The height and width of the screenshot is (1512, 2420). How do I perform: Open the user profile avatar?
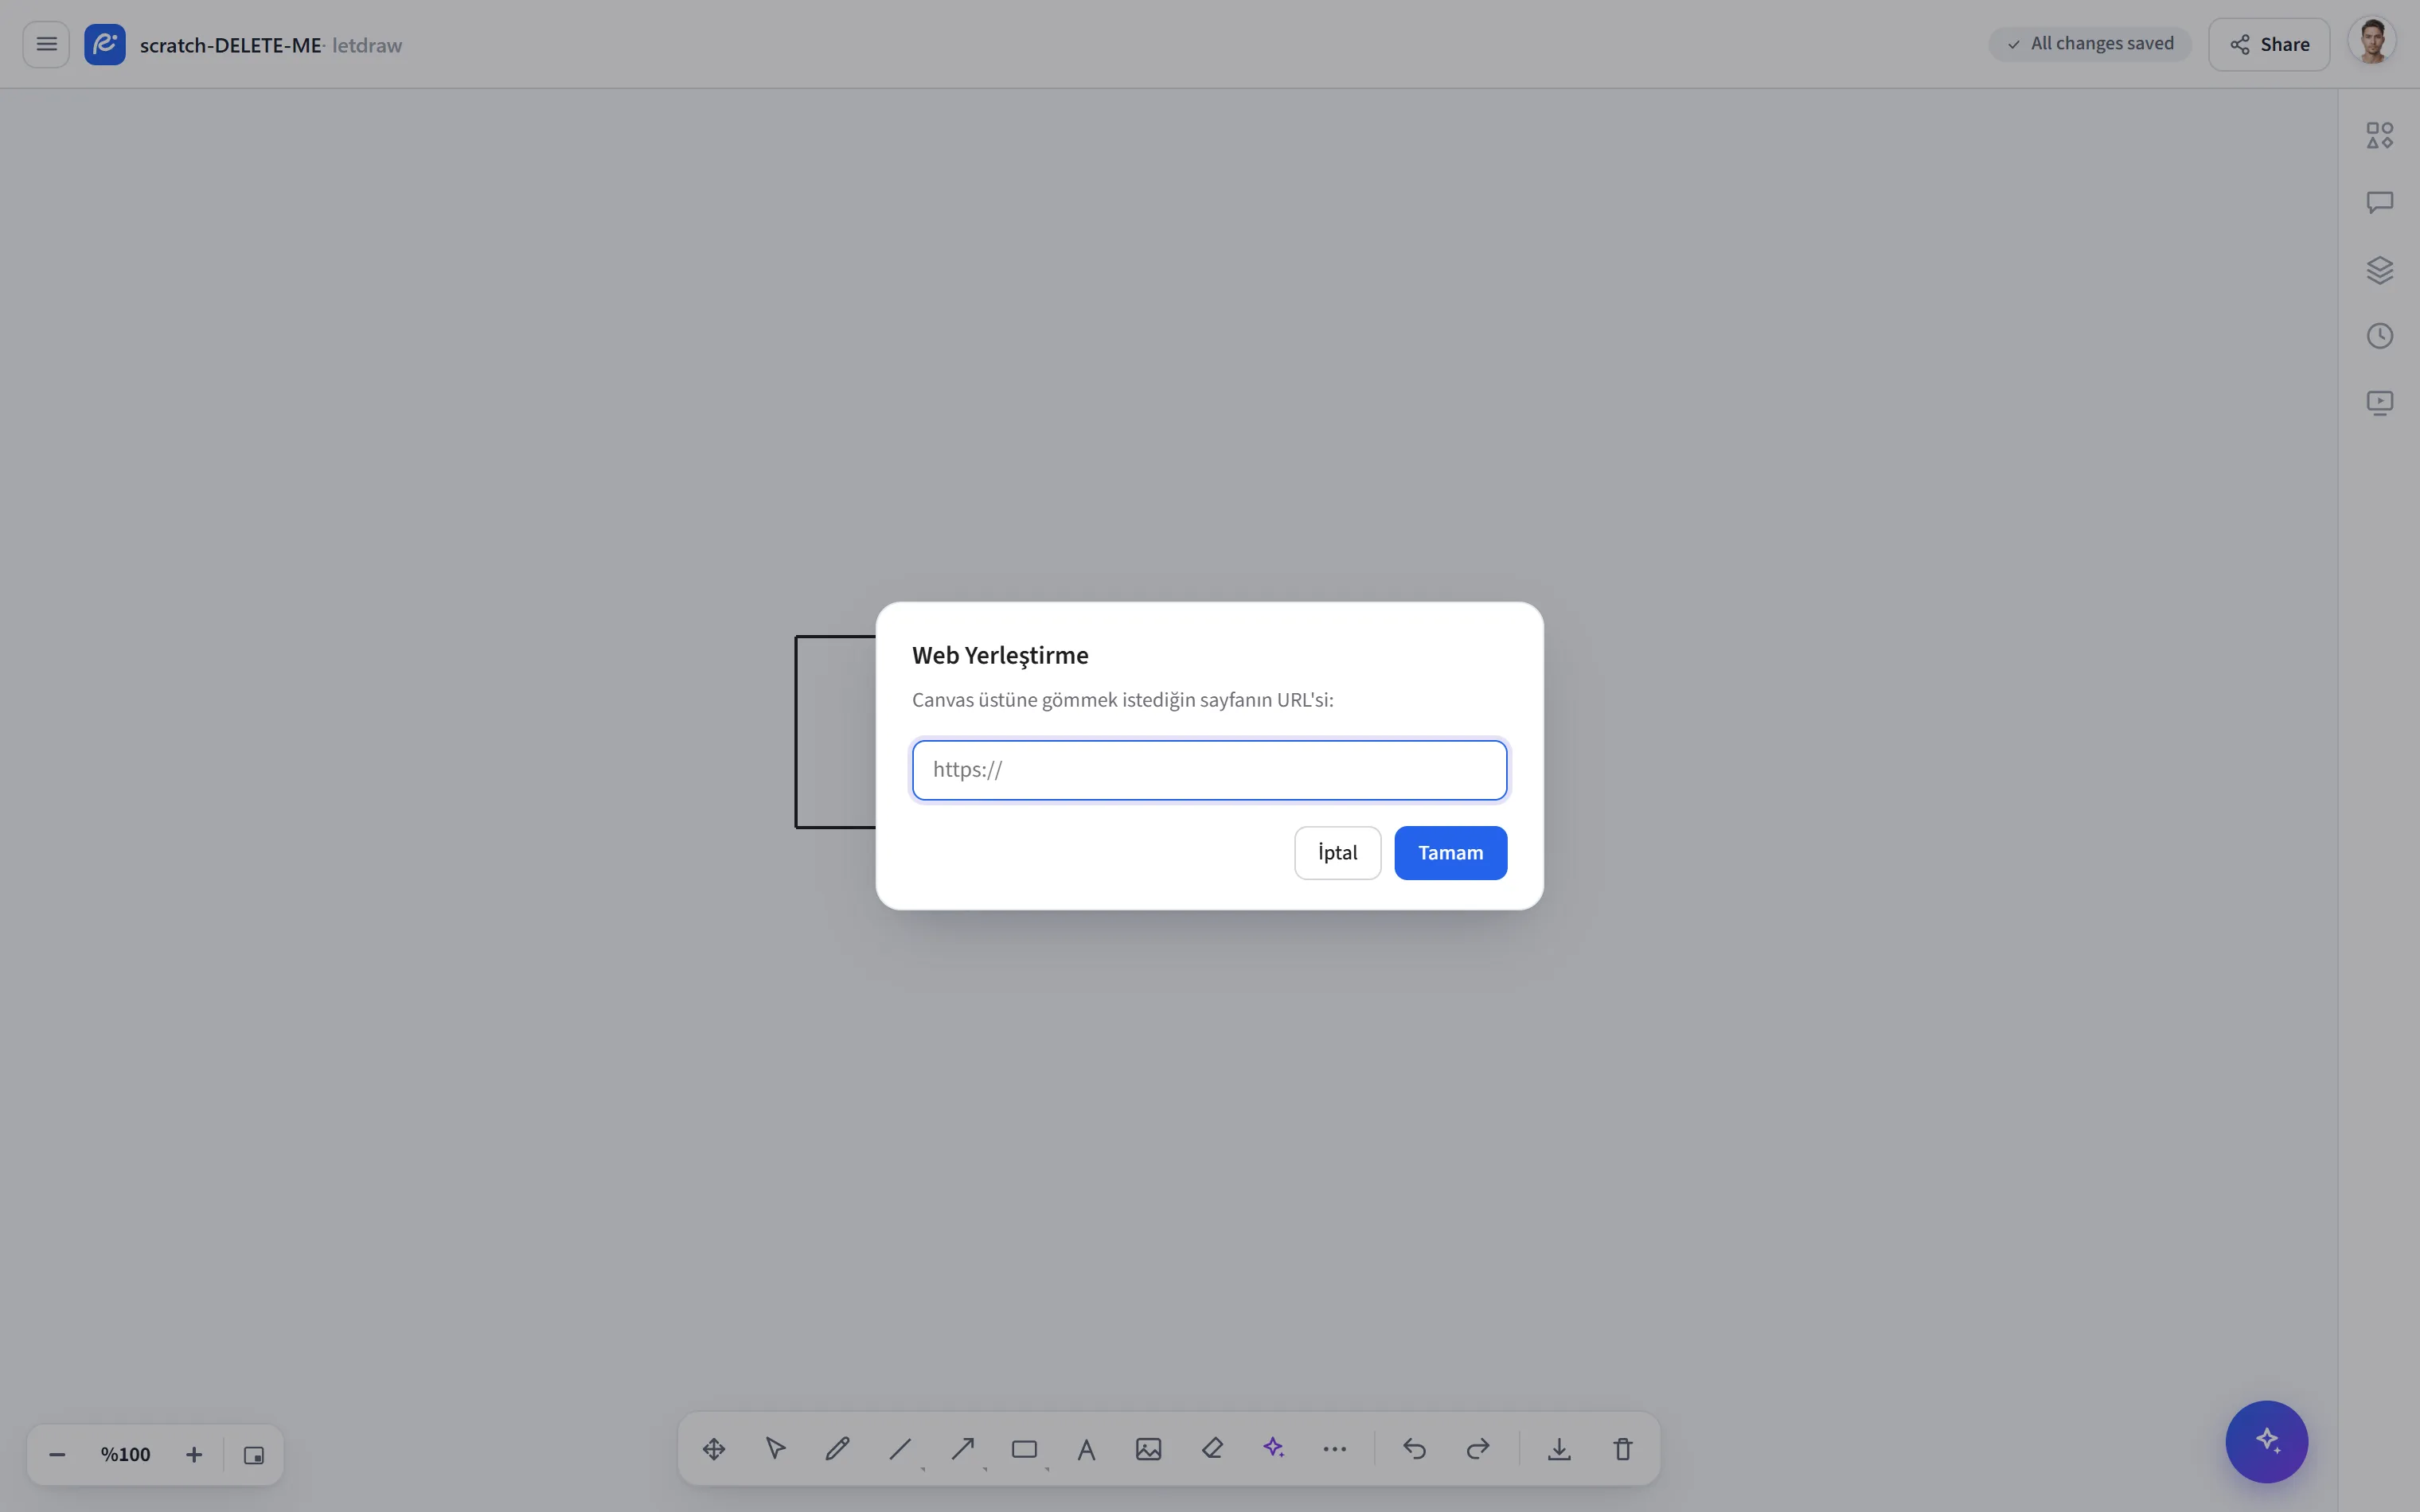[2372, 43]
